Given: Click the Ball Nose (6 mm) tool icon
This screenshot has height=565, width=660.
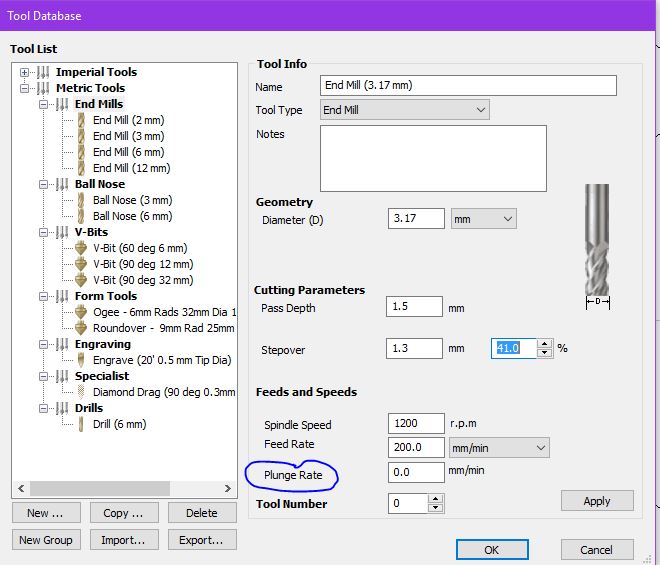Looking at the screenshot, I should [x=81, y=216].
